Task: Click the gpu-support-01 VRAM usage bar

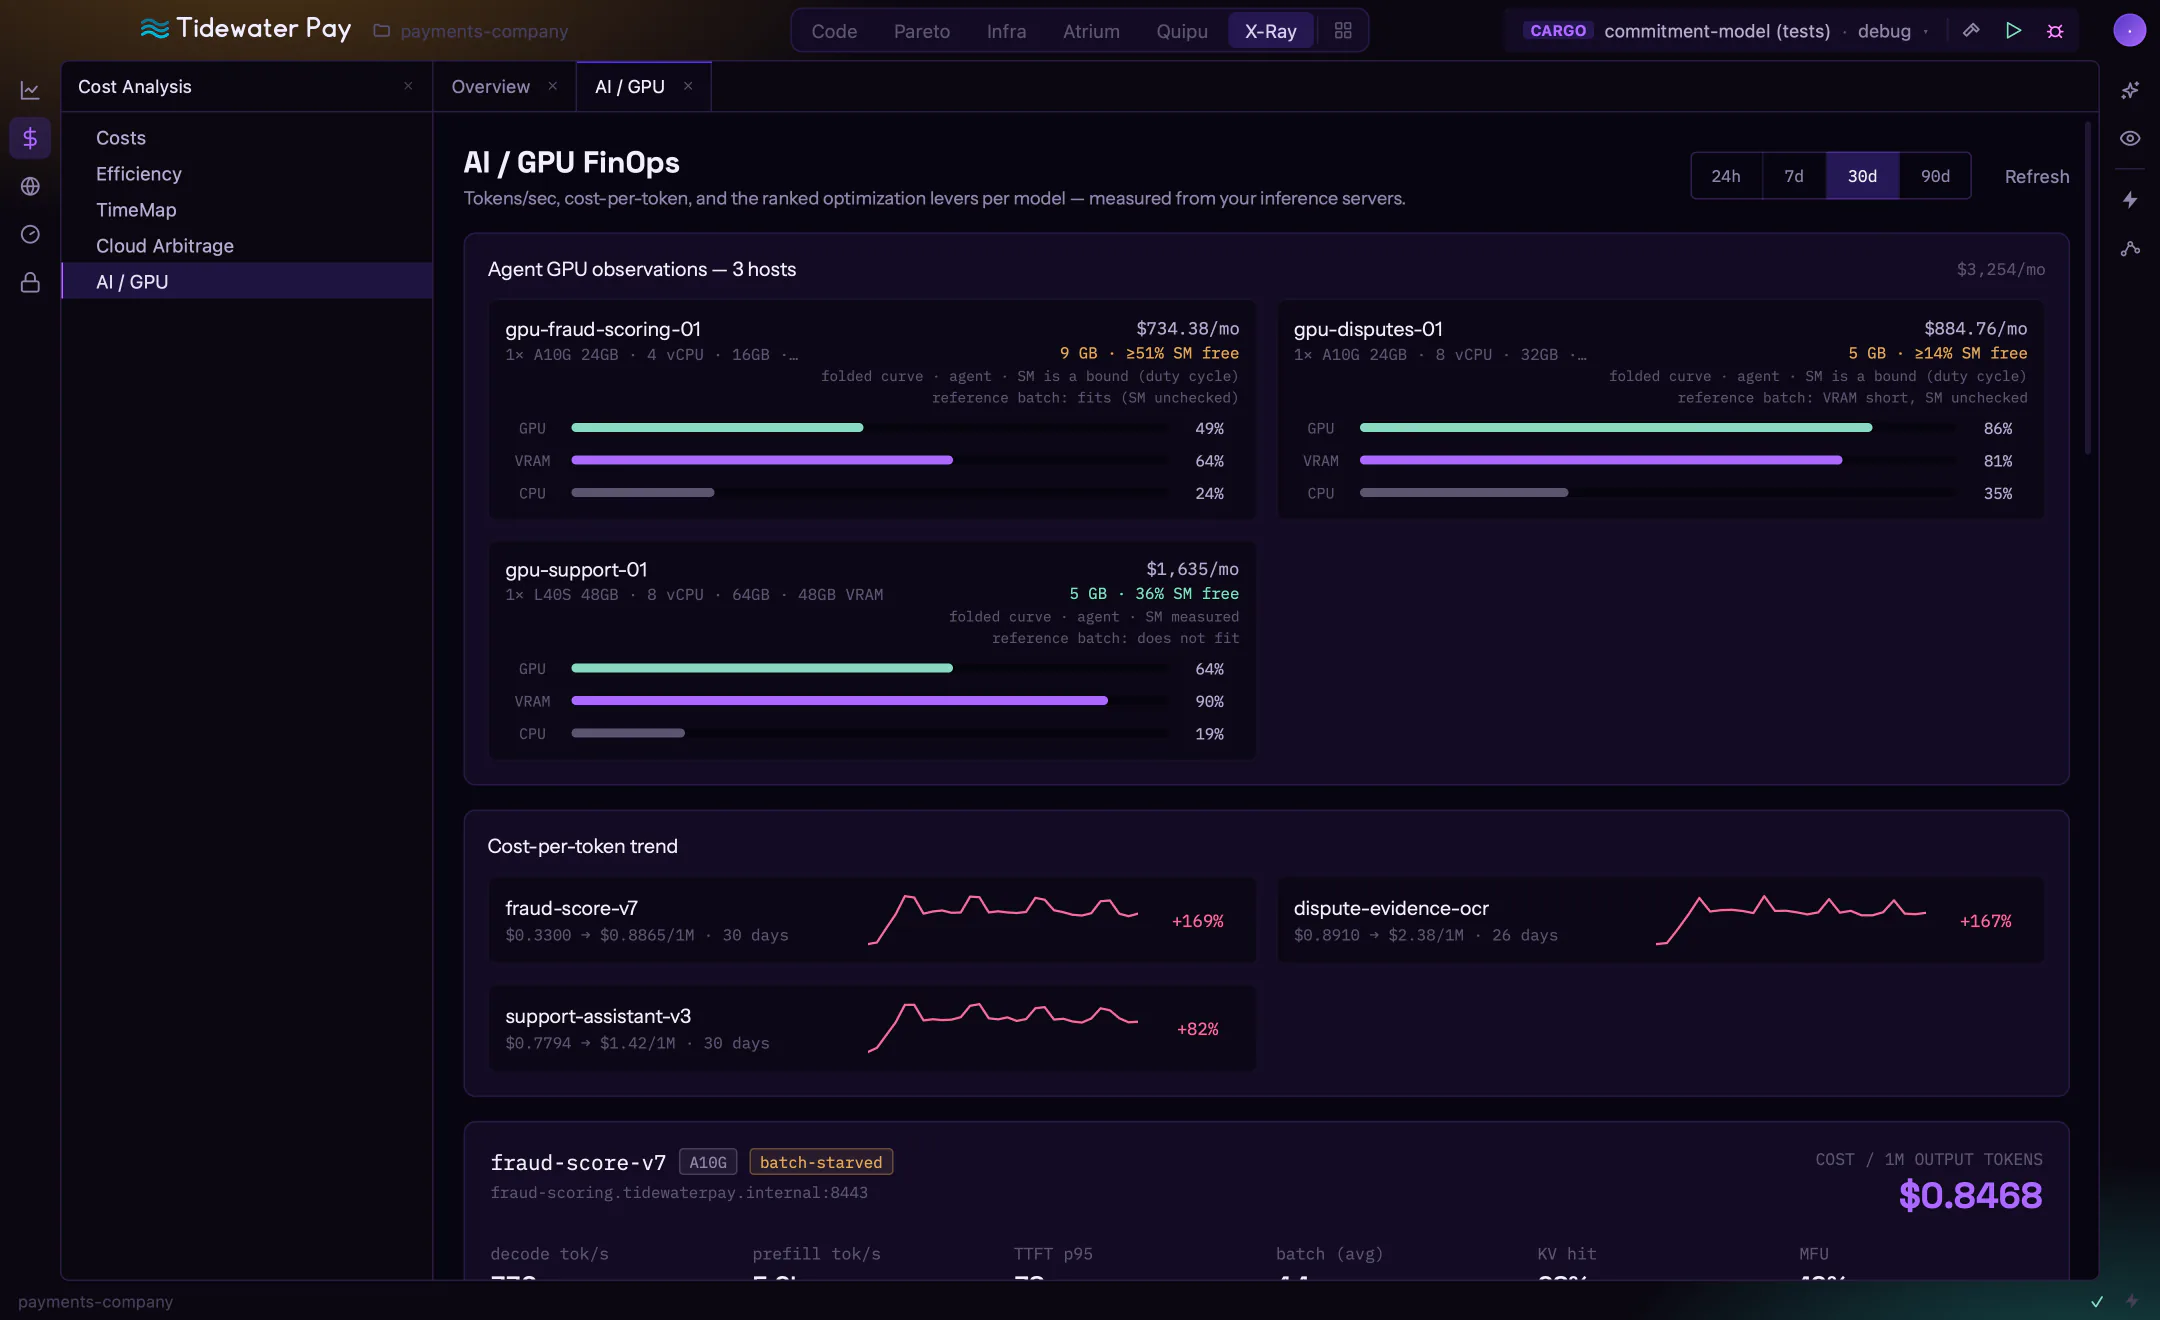Action: pyautogui.click(x=869, y=701)
